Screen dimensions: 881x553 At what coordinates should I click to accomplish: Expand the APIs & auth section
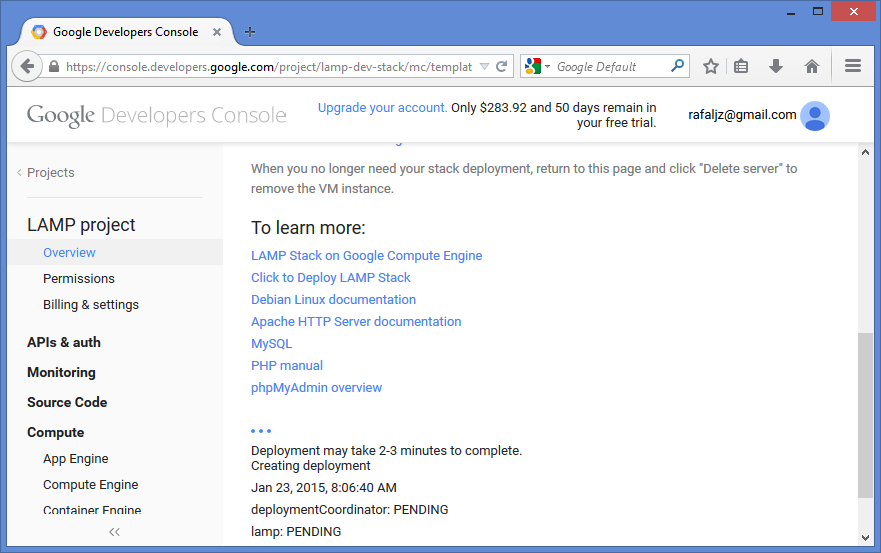point(63,342)
